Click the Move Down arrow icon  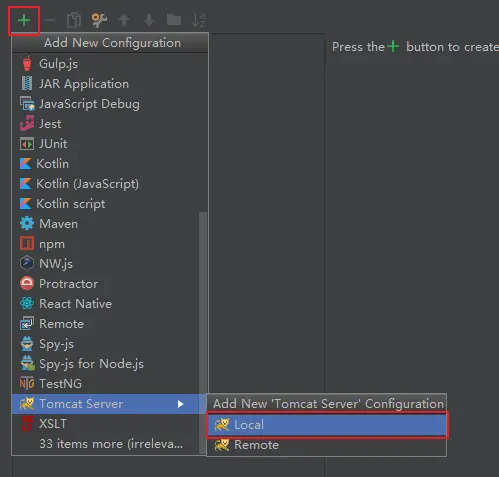click(x=149, y=20)
